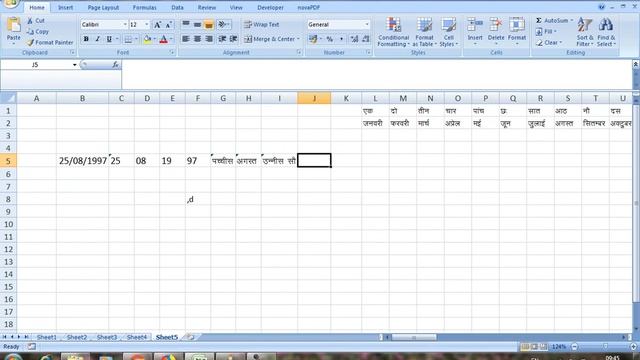
Task: Toggle Center horizontal alignment
Action: [197, 39]
